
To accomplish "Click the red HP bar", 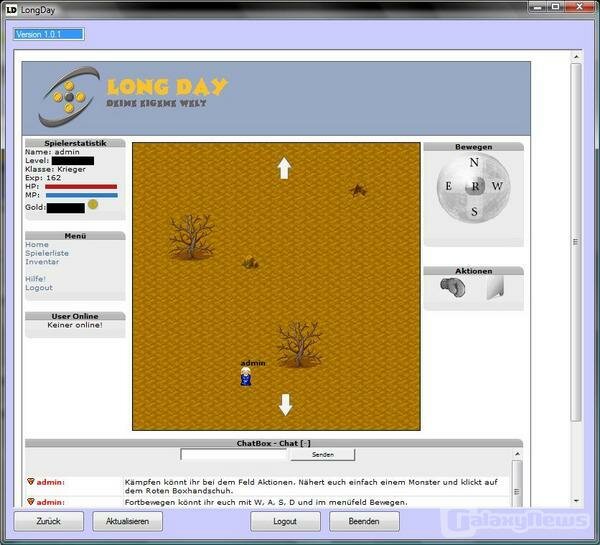I will [x=81, y=187].
